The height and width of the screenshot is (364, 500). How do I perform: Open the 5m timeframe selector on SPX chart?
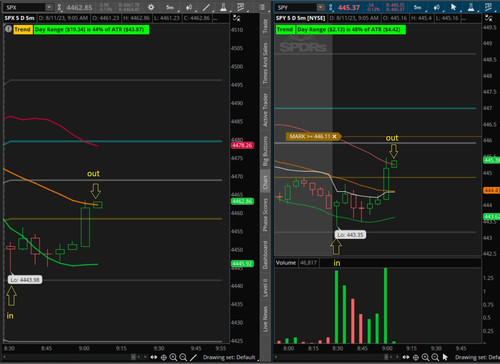pos(170,7)
